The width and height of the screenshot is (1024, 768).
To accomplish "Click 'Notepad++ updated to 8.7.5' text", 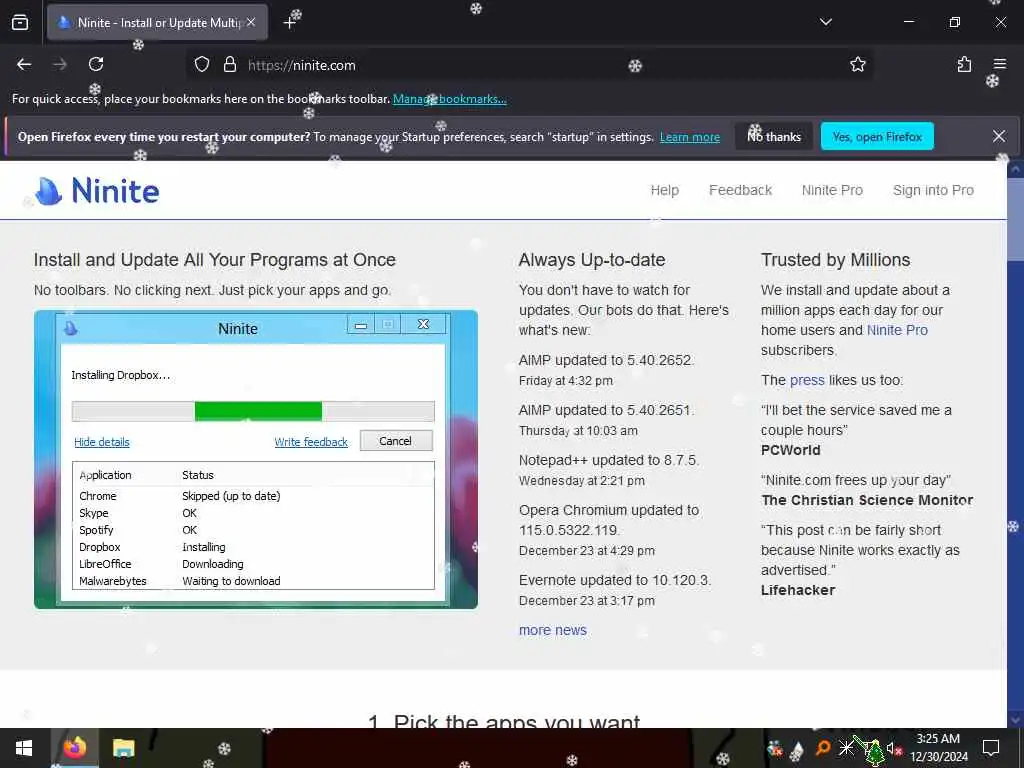I will 609,460.
